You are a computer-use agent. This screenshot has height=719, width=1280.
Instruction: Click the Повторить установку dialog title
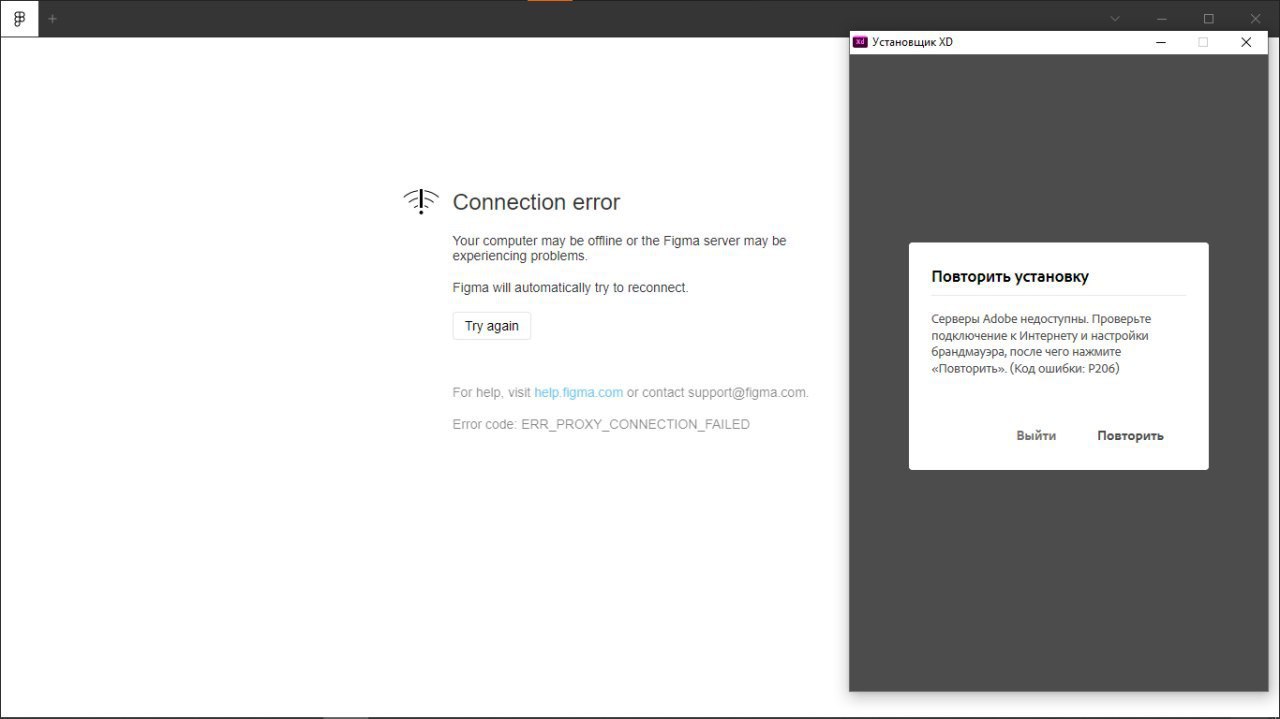pyautogui.click(x=1010, y=276)
